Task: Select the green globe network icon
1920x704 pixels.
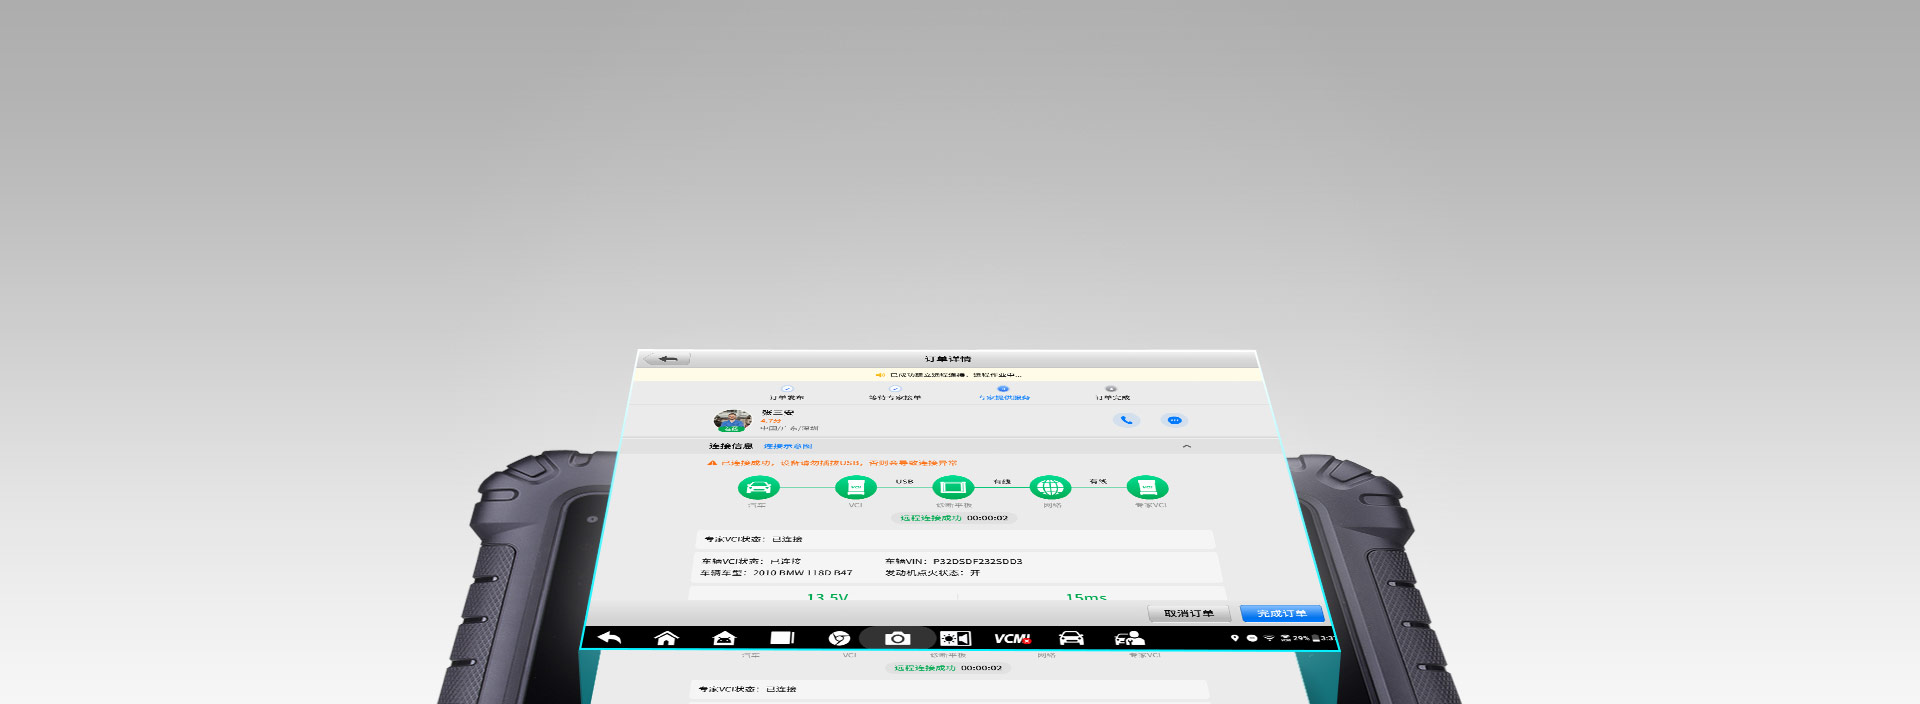Action: pos(1050,488)
